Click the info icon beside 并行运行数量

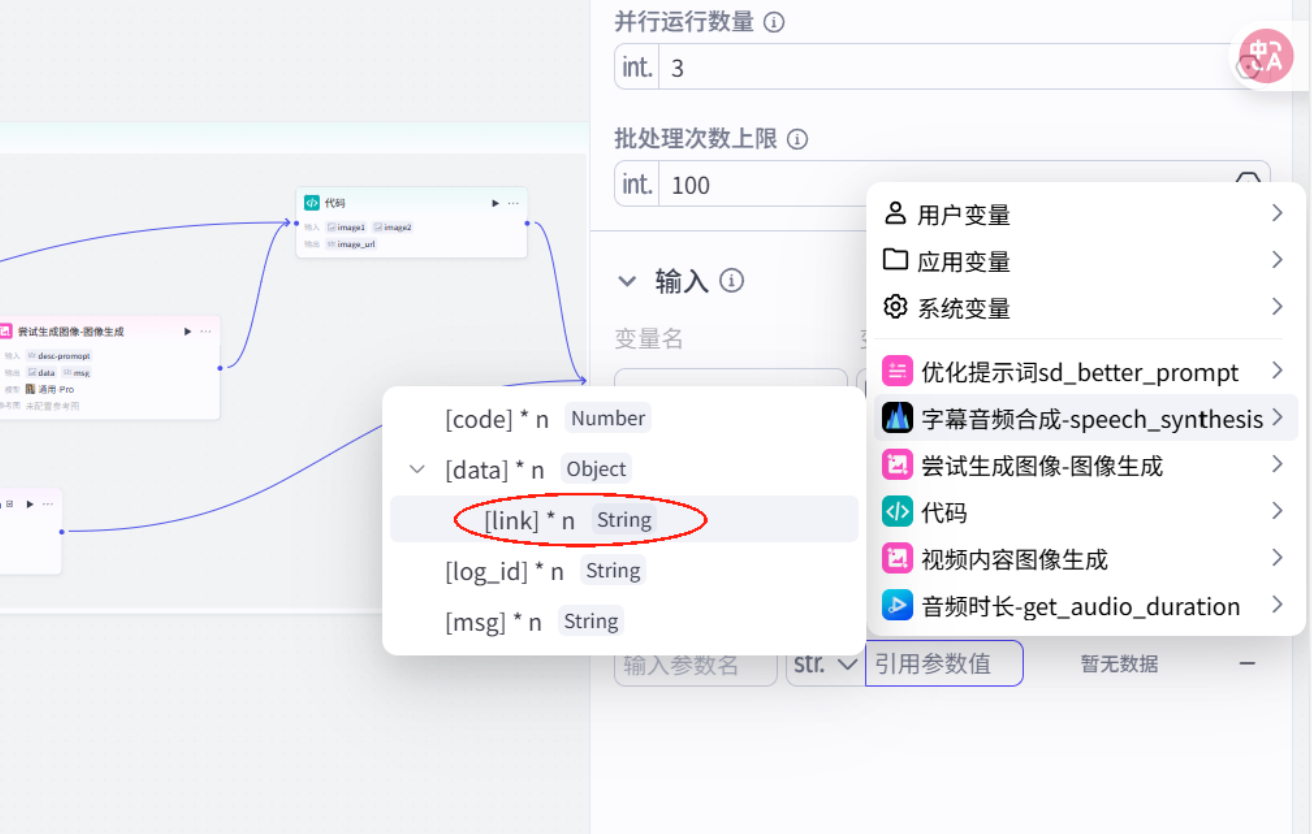coord(773,22)
